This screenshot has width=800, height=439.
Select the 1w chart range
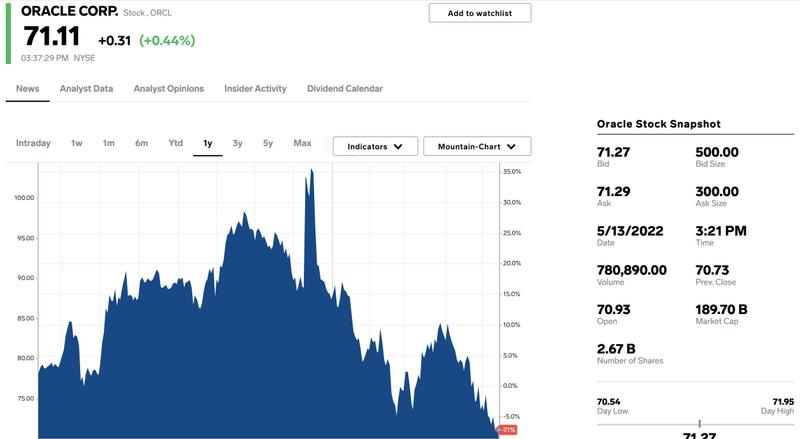click(77, 143)
